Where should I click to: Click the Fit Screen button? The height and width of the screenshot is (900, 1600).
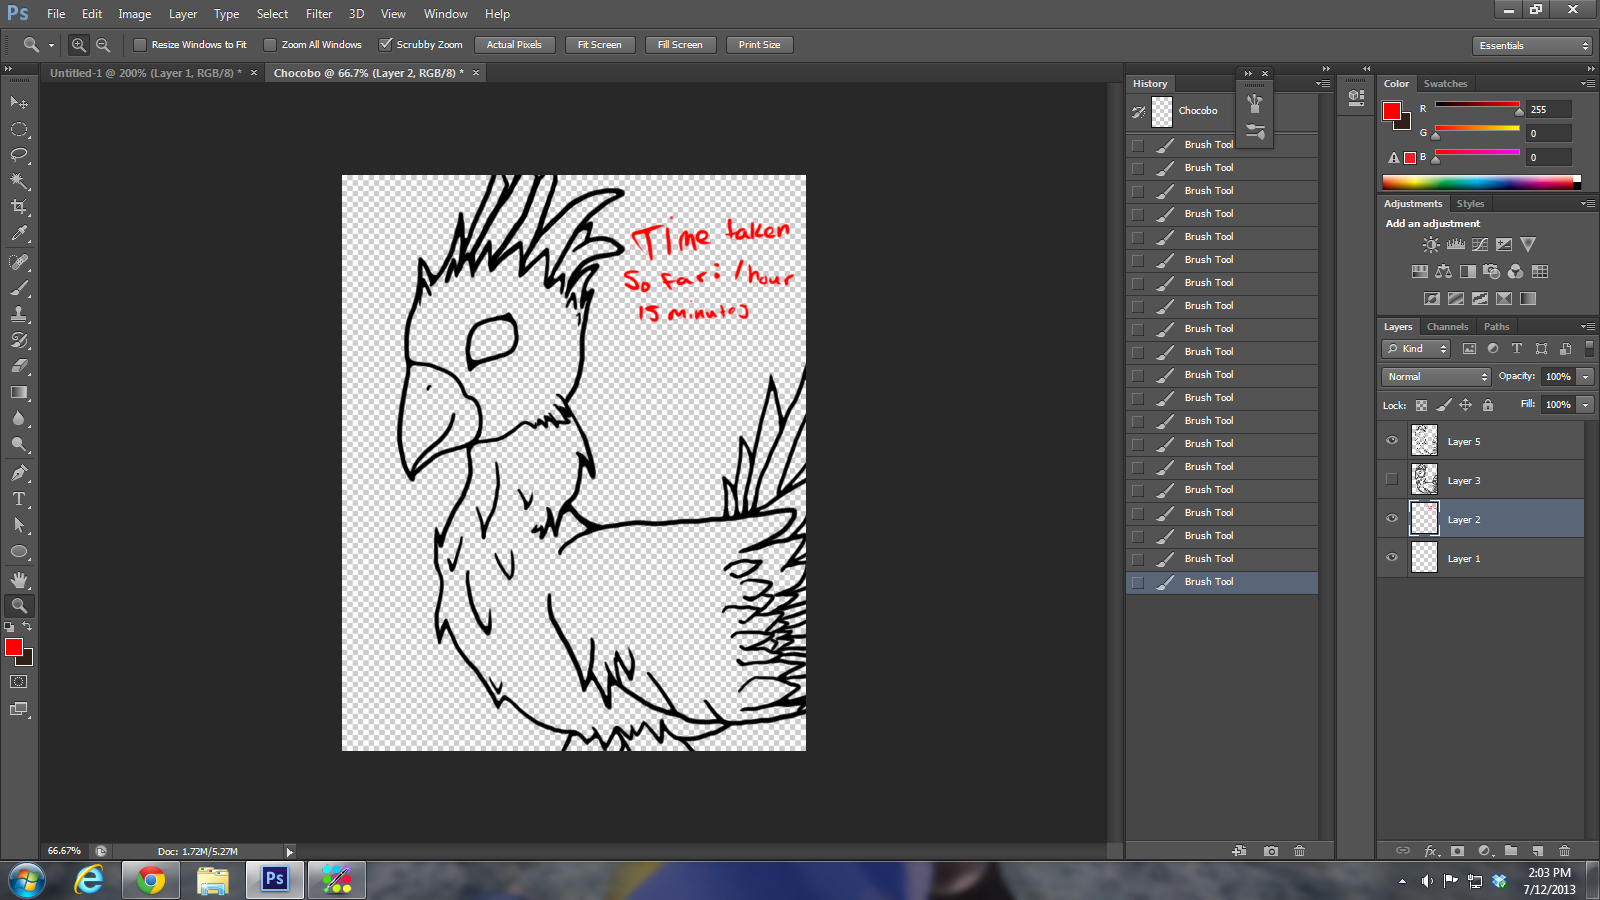[600, 45]
